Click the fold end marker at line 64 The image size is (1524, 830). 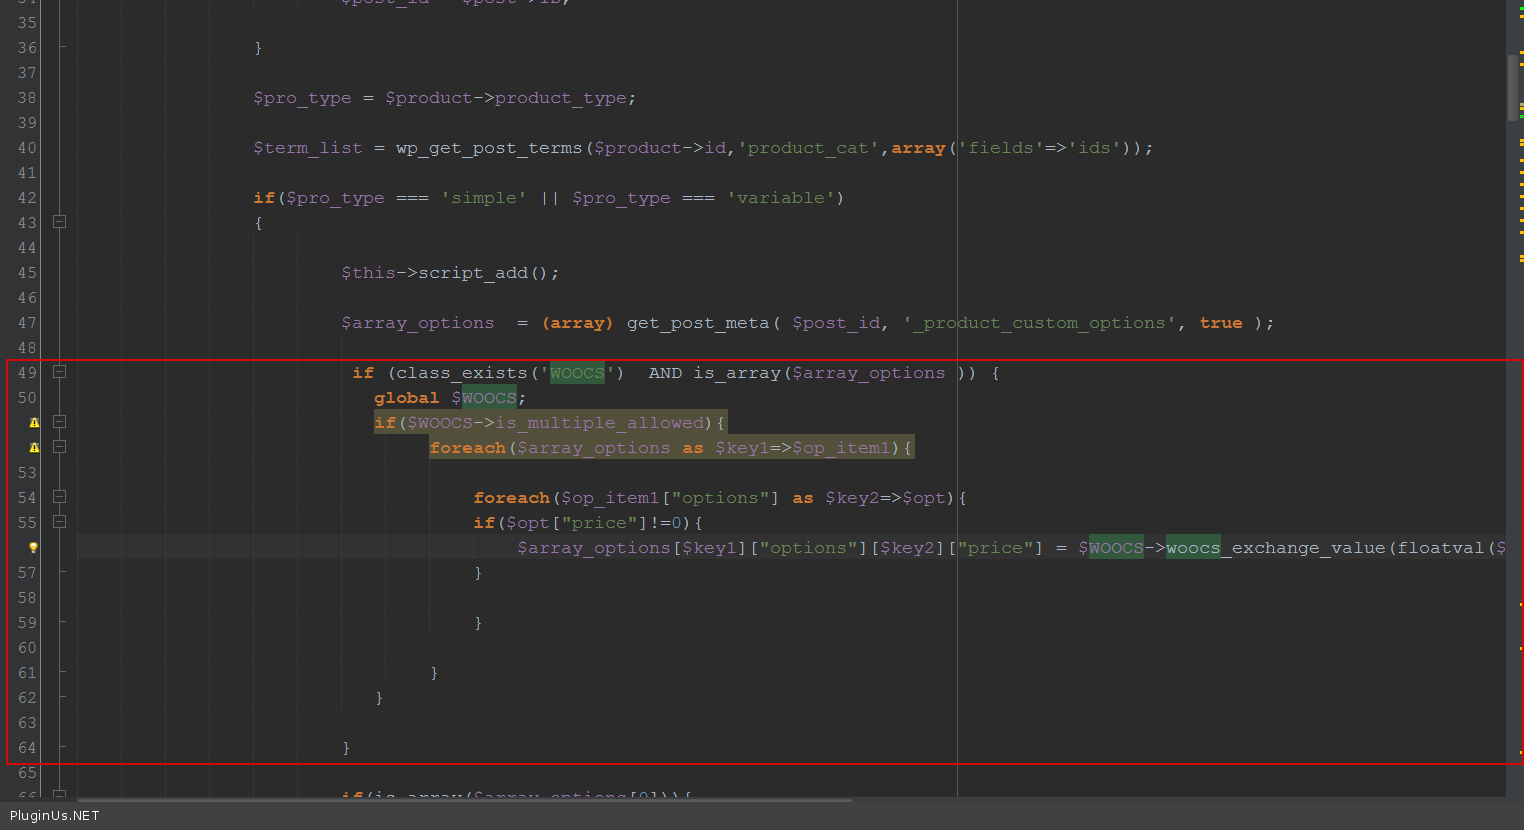pos(61,747)
